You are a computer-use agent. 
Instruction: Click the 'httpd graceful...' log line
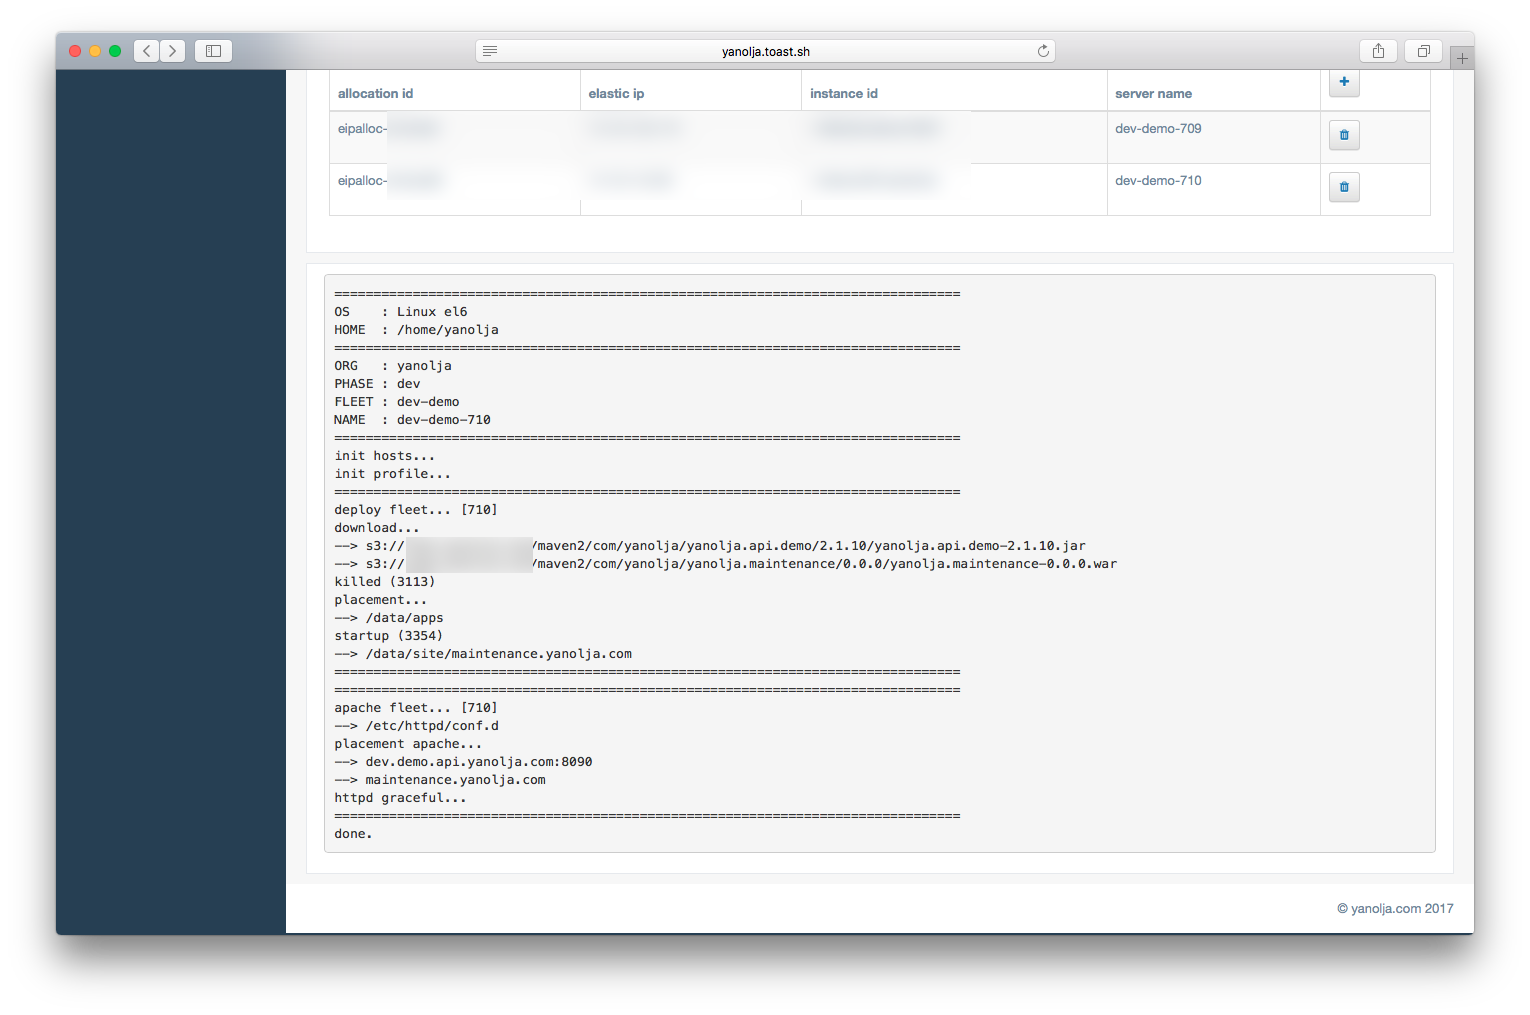[x=400, y=798]
